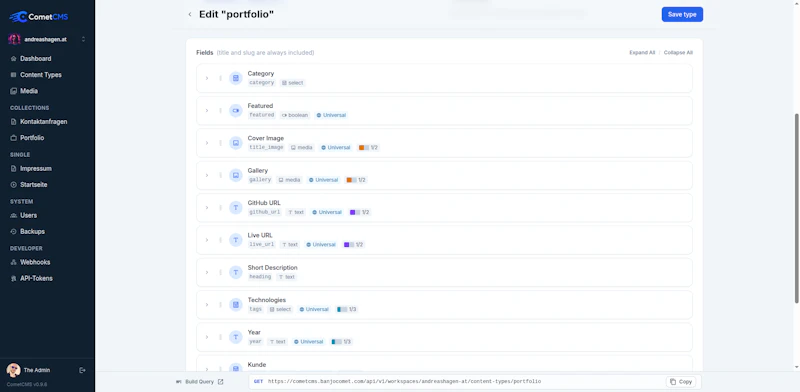Click the Technologies select-type icon
The width and height of the screenshot is (800, 392).
pyautogui.click(x=236, y=305)
